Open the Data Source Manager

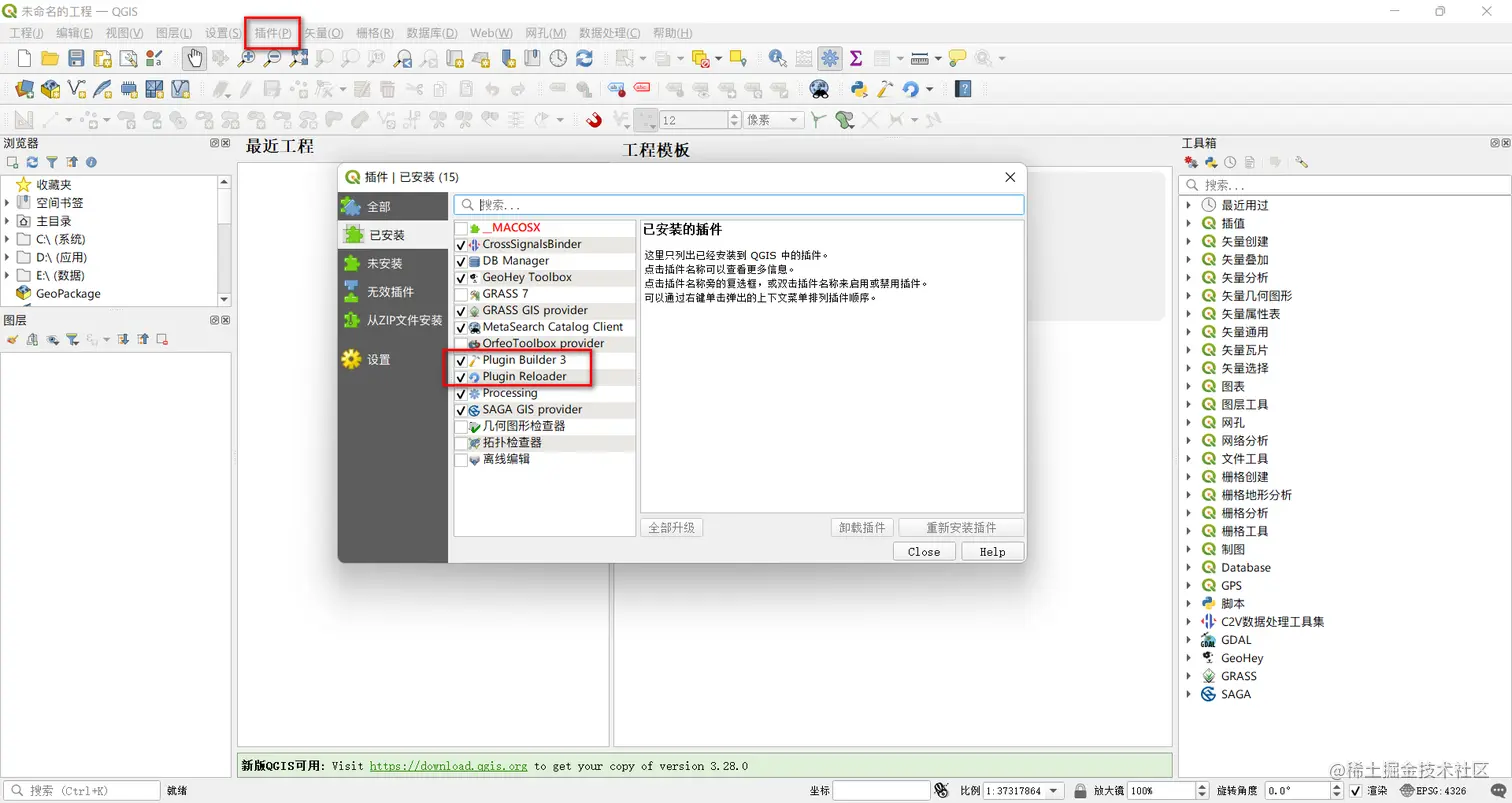(x=24, y=89)
